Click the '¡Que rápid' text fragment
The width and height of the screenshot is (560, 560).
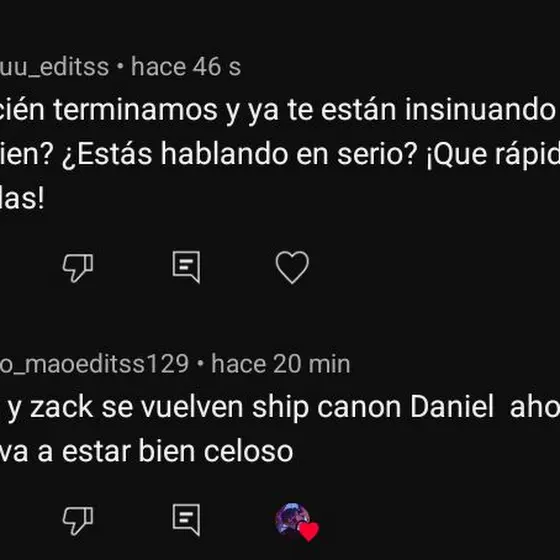[493, 155]
